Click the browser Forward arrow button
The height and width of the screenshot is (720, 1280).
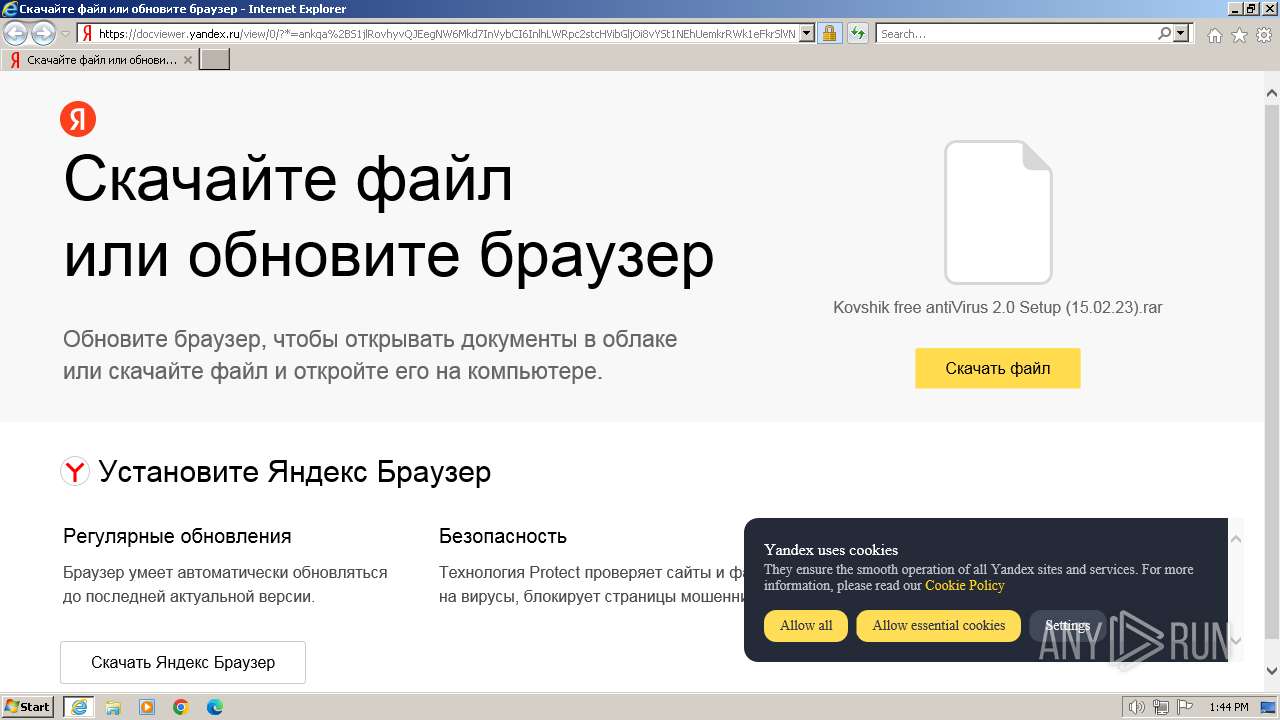point(43,34)
